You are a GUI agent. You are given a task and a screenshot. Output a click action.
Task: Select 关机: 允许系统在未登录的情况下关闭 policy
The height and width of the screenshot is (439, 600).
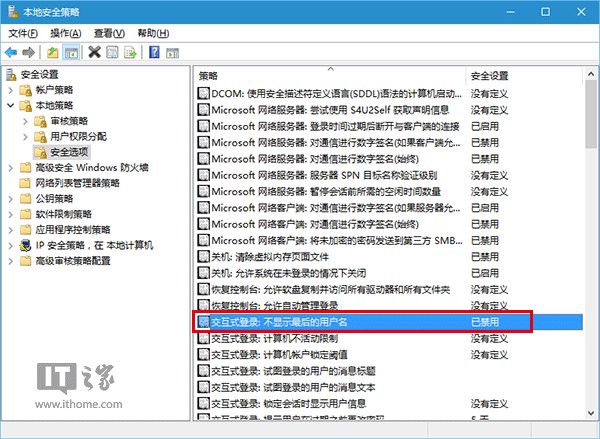[390, 273]
